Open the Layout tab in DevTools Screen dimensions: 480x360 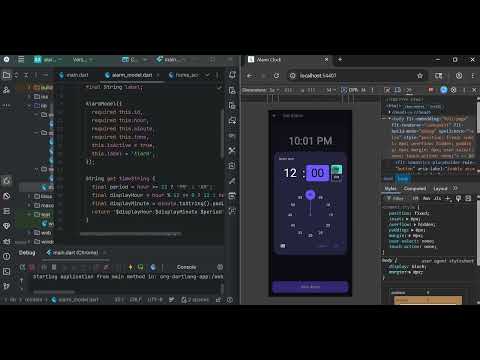pos(440,188)
